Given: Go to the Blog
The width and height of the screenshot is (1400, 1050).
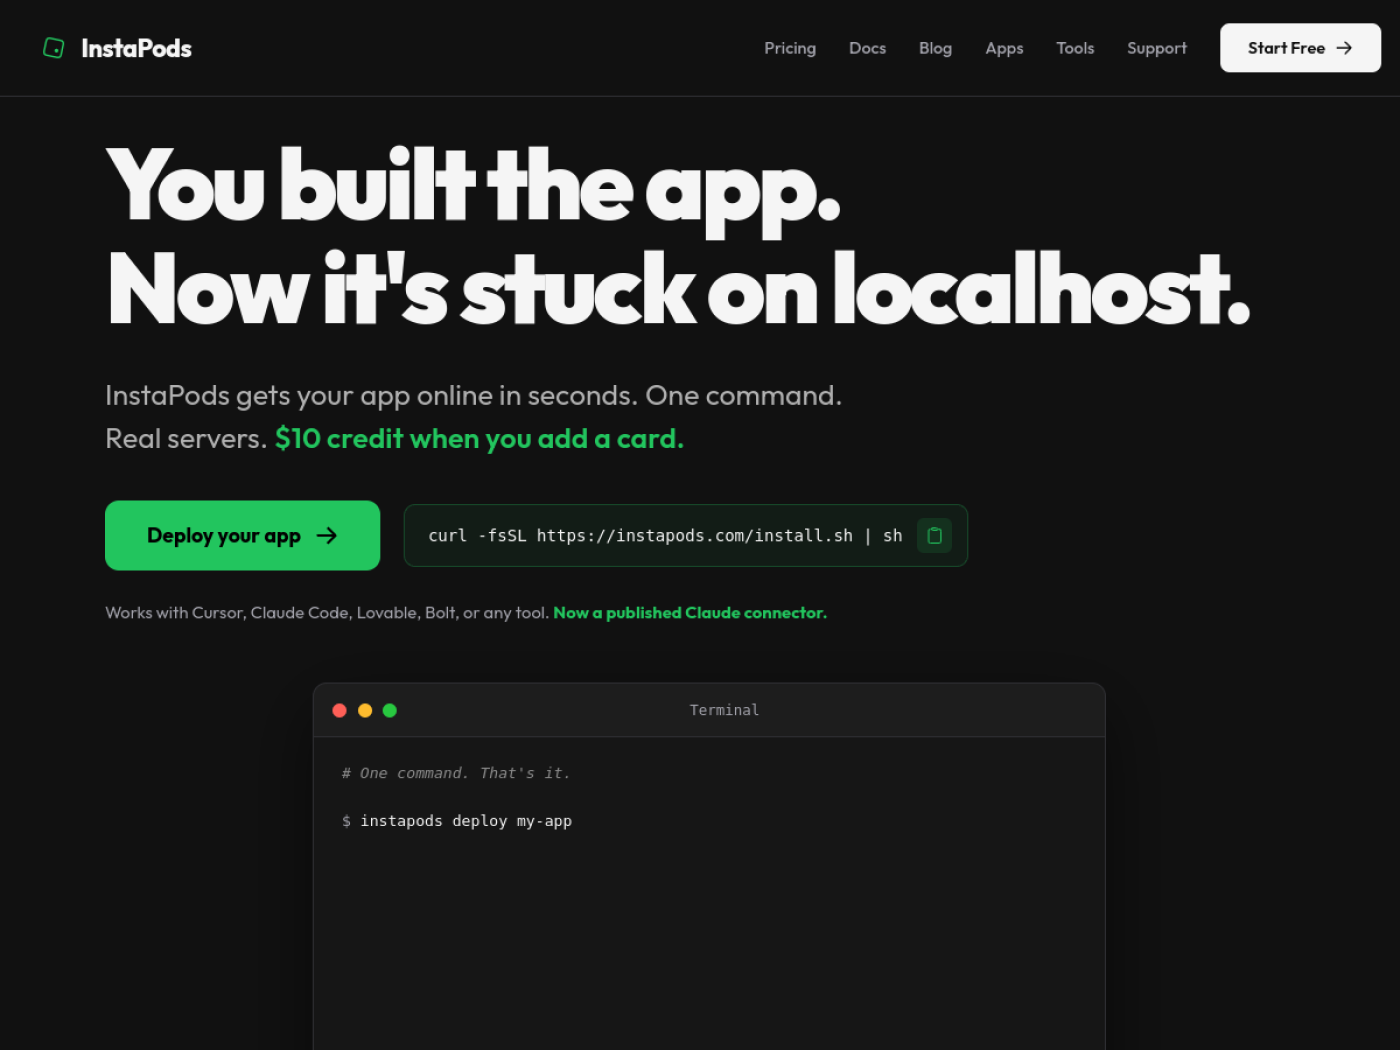Looking at the screenshot, I should (935, 48).
